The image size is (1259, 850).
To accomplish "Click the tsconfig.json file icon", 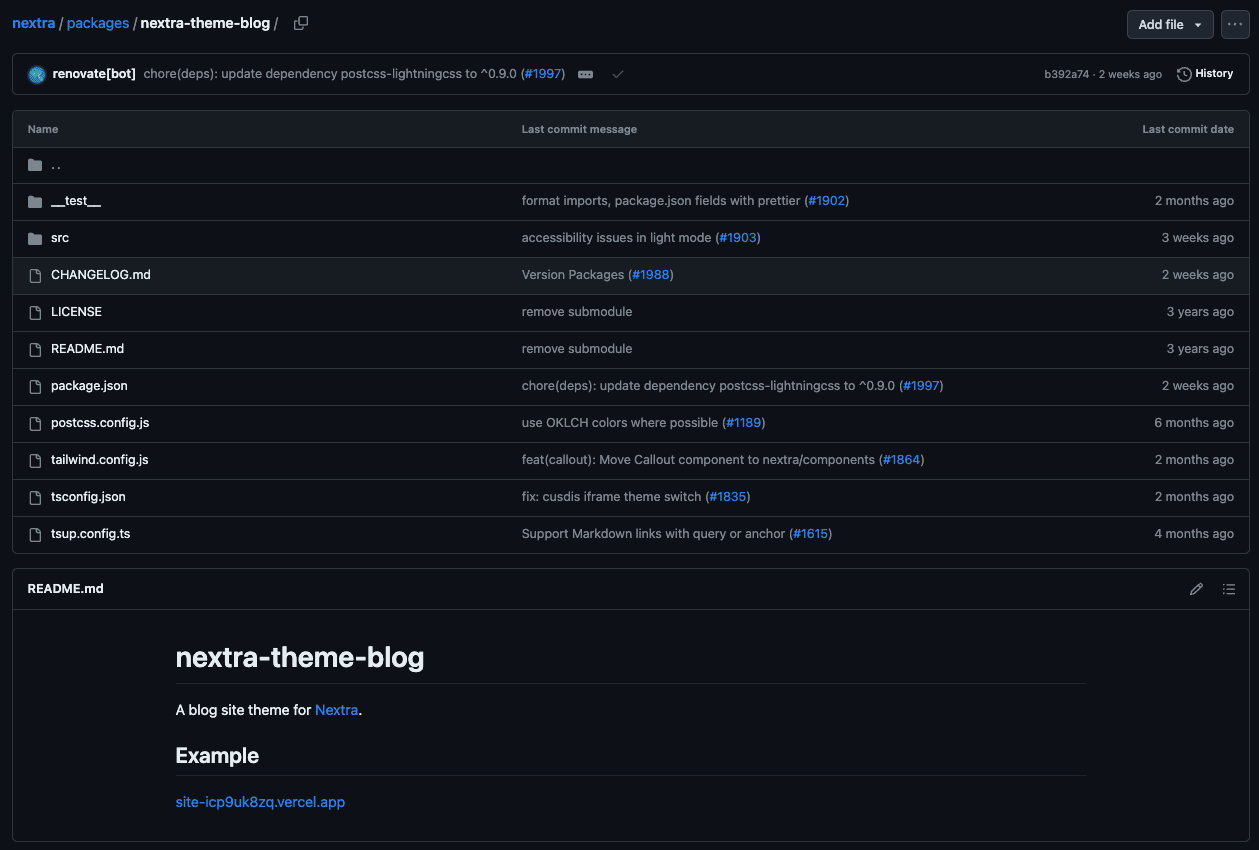I will [35, 497].
